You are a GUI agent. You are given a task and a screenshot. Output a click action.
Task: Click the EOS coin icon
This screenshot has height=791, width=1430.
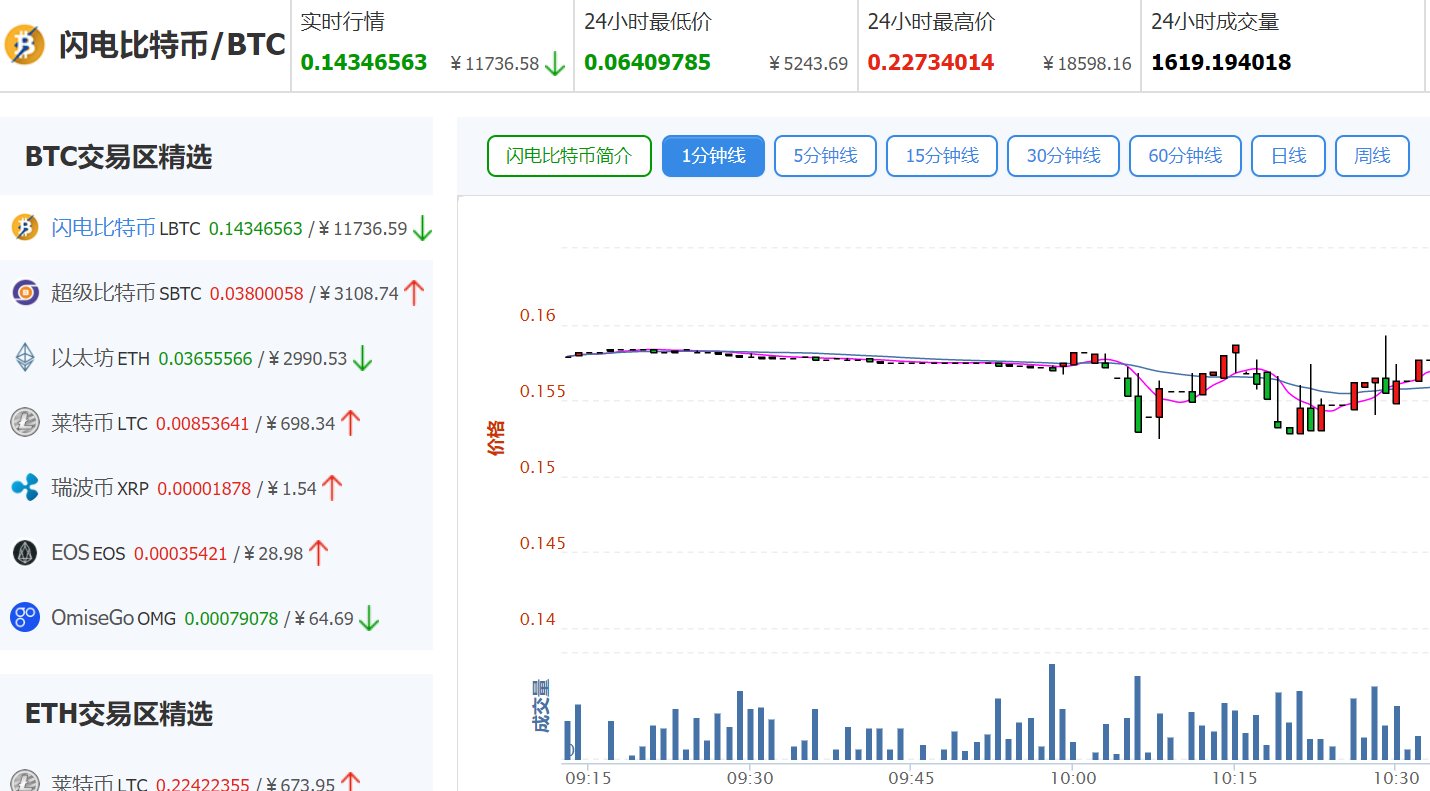point(25,552)
